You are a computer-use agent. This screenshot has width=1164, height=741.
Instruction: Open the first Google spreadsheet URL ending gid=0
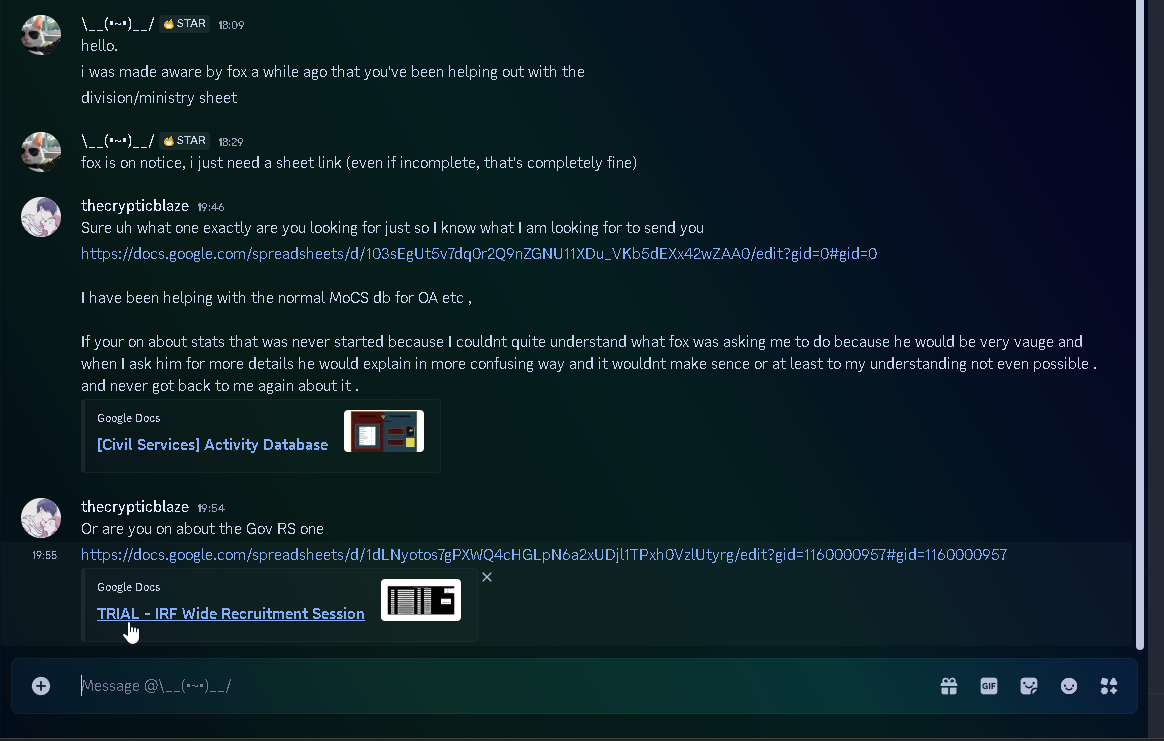click(479, 254)
